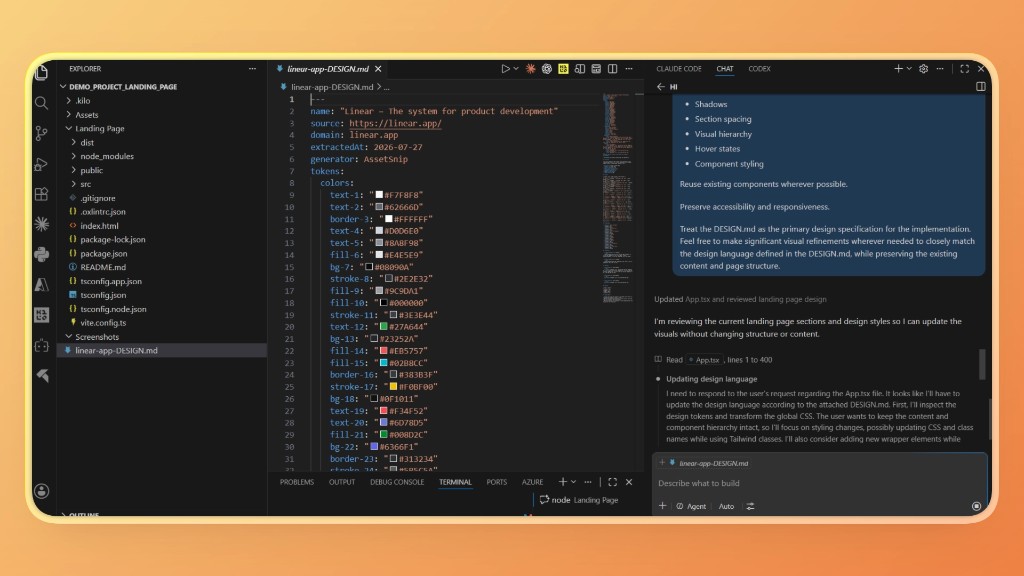Open the Debug Console tab

click(x=396, y=482)
